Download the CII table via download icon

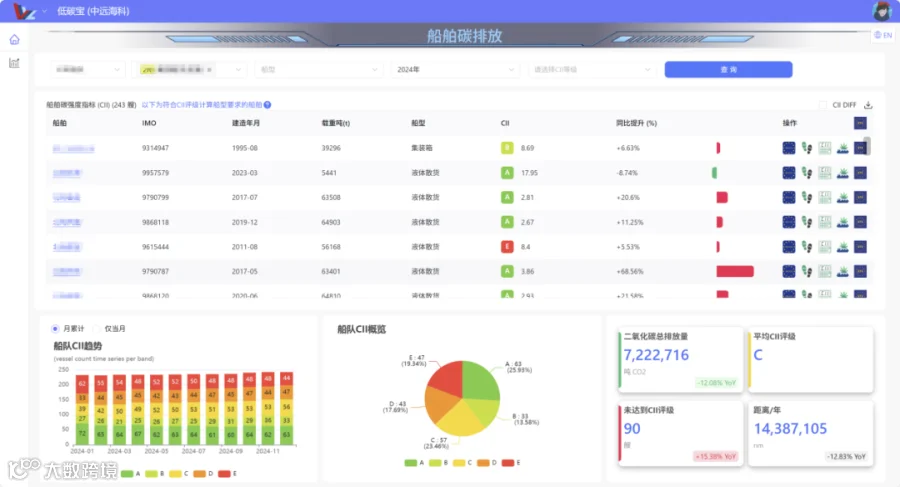[x=868, y=105]
